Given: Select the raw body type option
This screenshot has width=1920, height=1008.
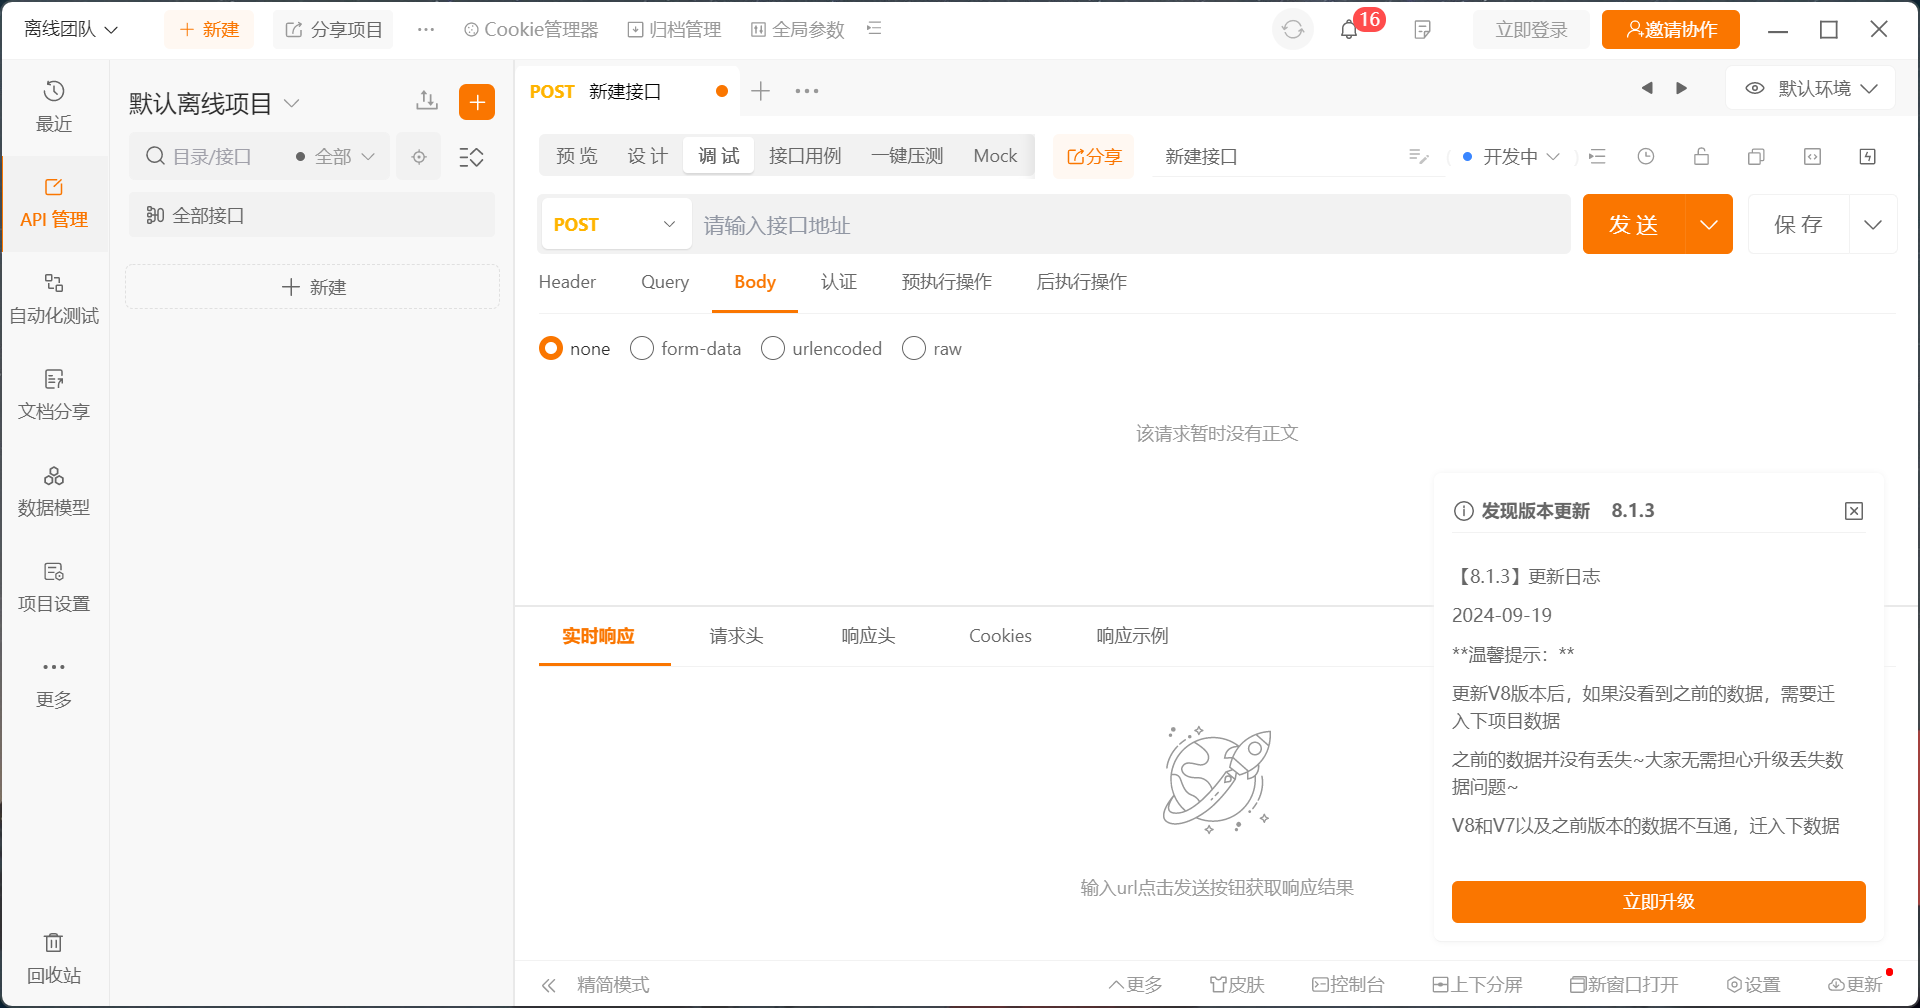Looking at the screenshot, I should coord(914,349).
